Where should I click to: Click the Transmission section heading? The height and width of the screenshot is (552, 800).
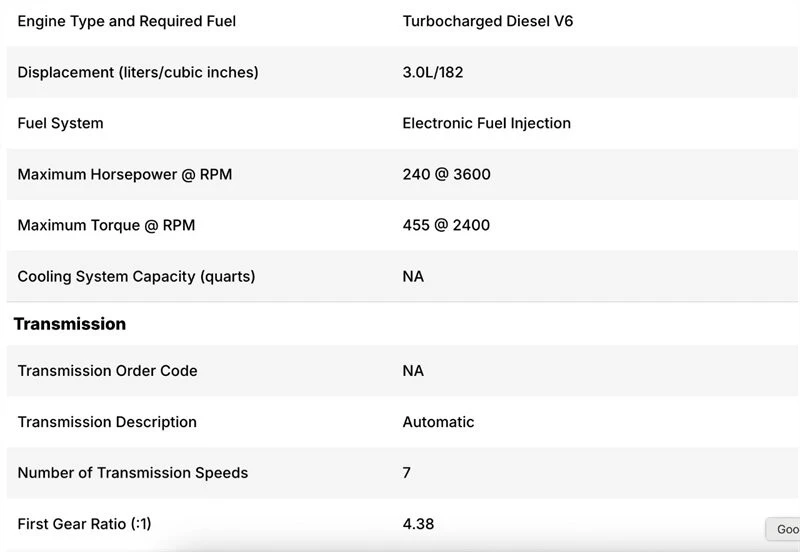tap(69, 324)
